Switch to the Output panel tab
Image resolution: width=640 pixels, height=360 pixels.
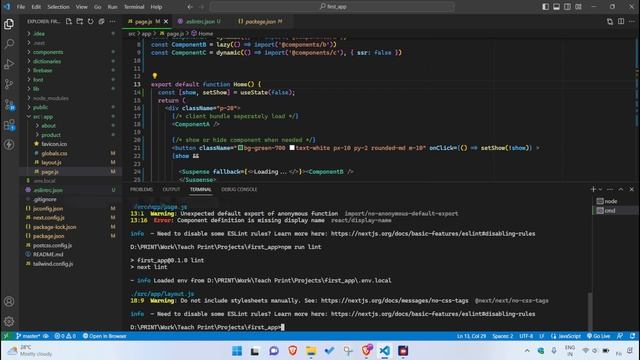pos(171,189)
